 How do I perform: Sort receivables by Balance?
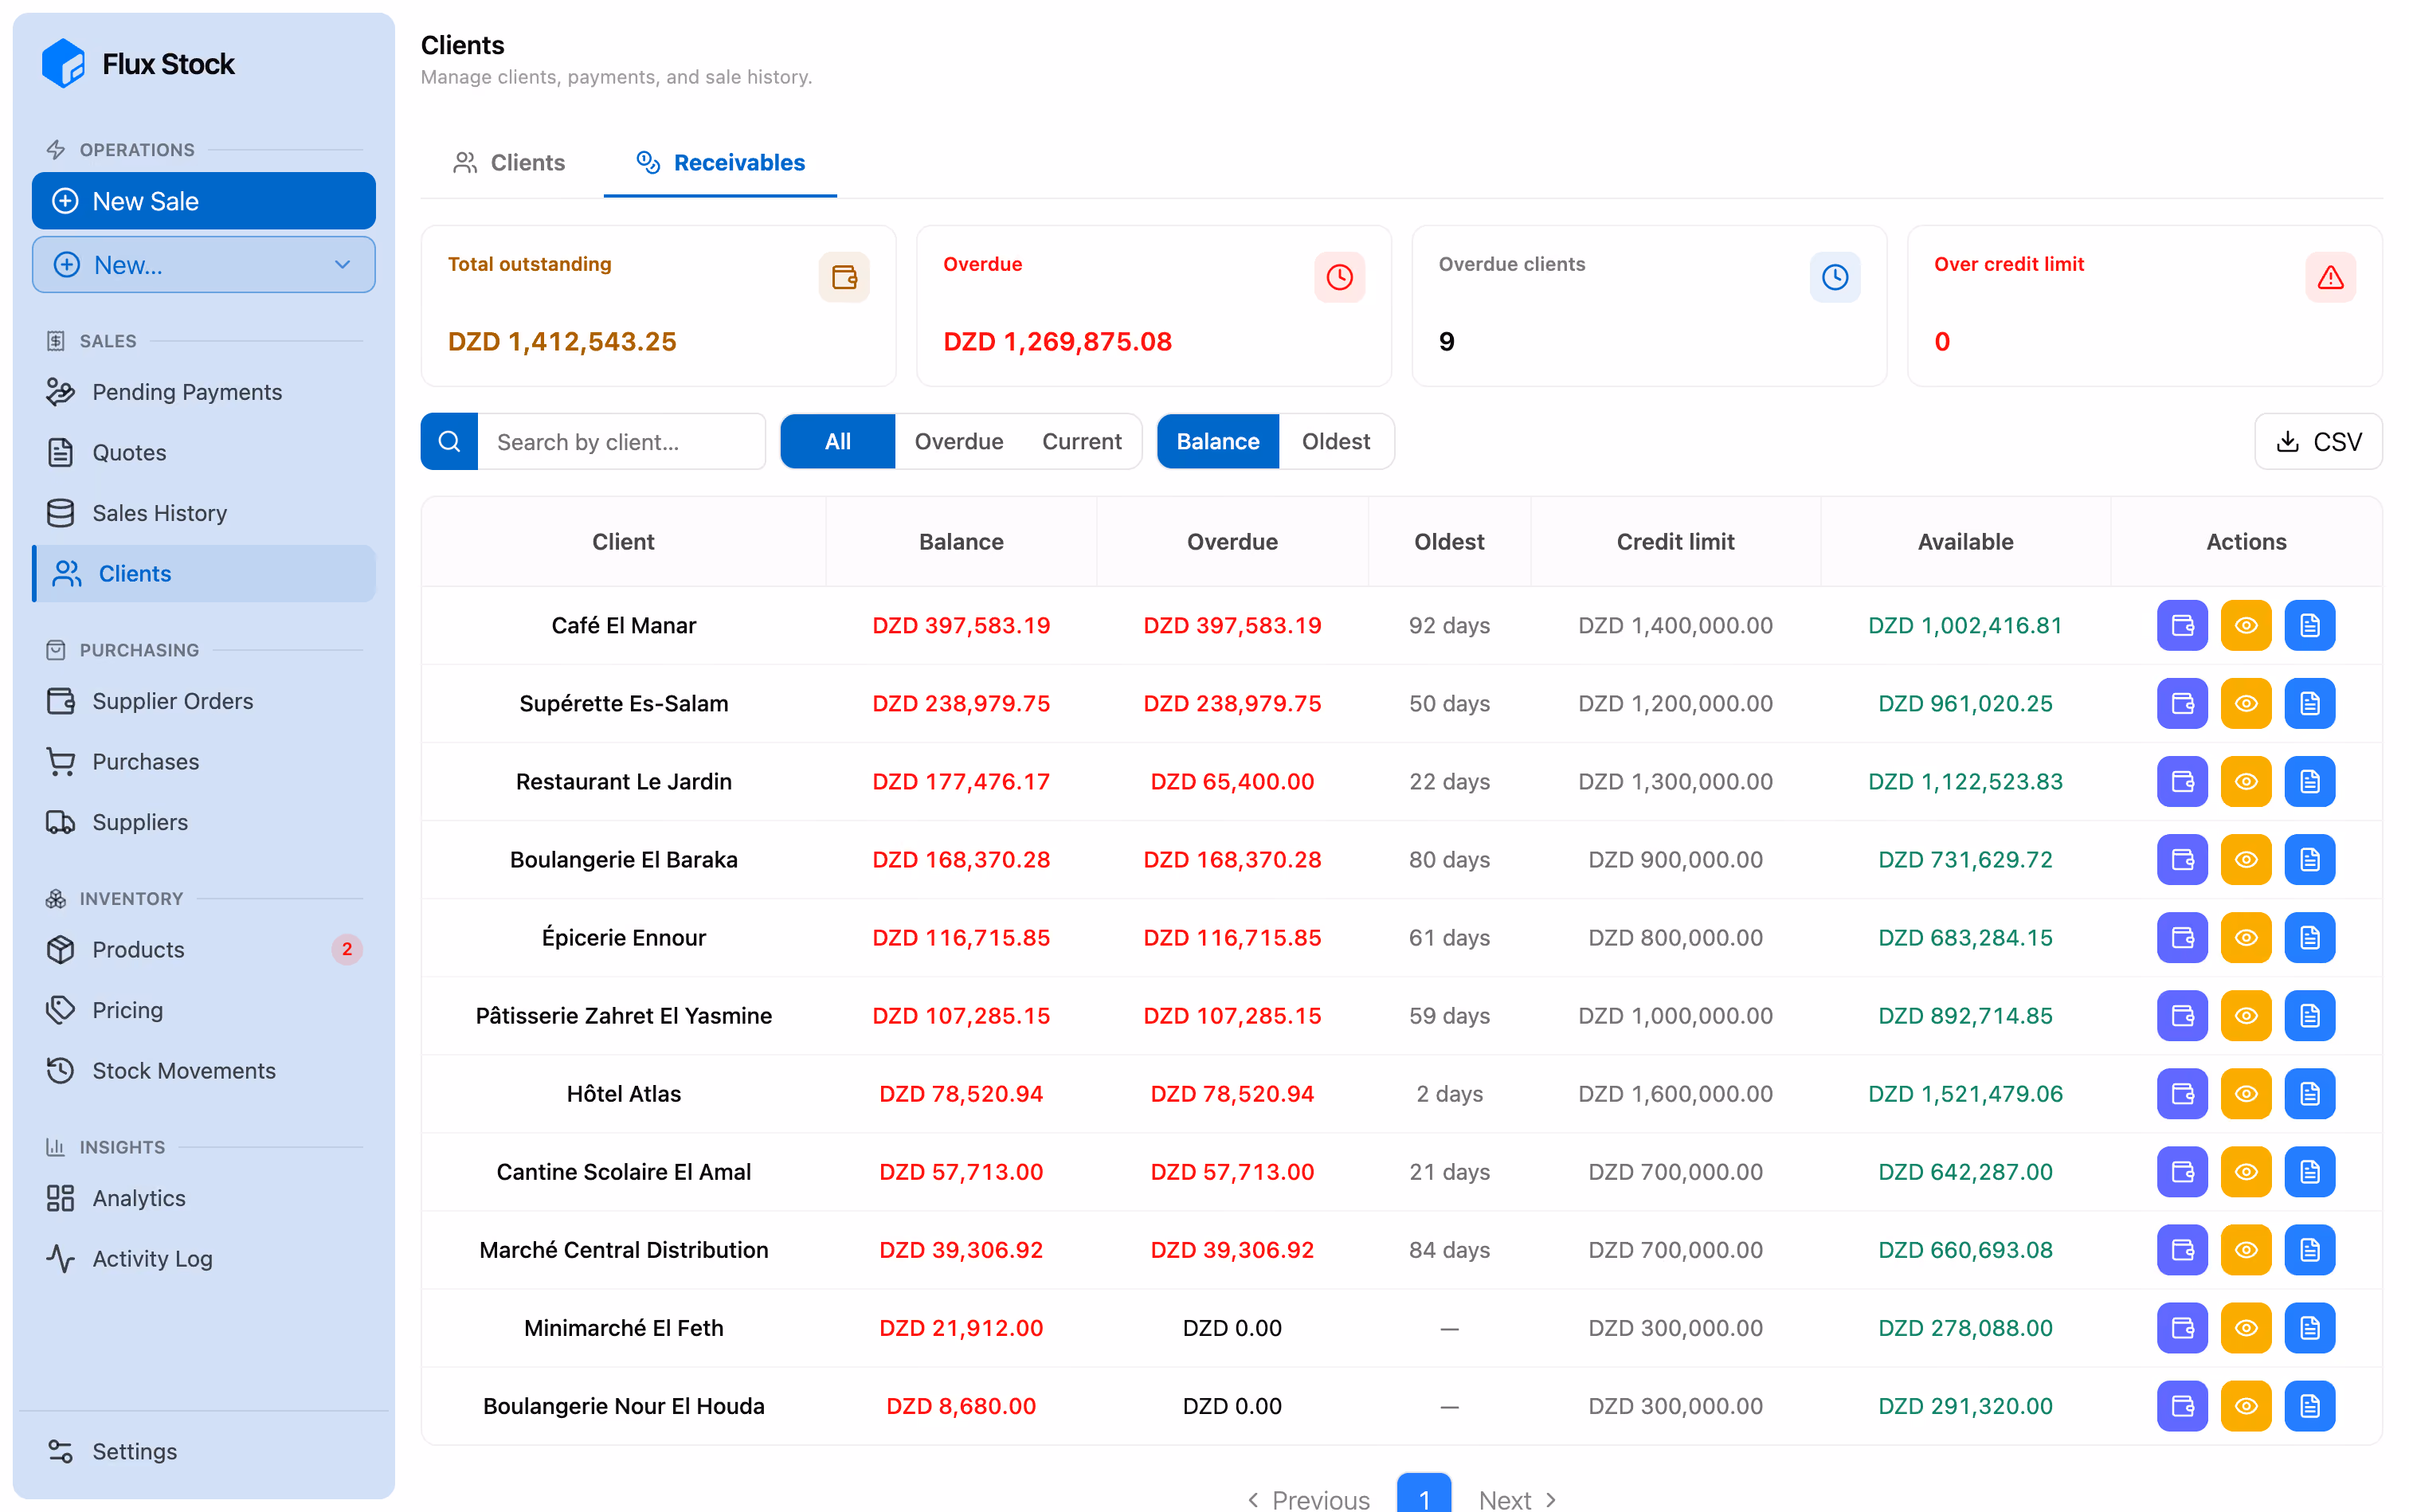point(1217,441)
